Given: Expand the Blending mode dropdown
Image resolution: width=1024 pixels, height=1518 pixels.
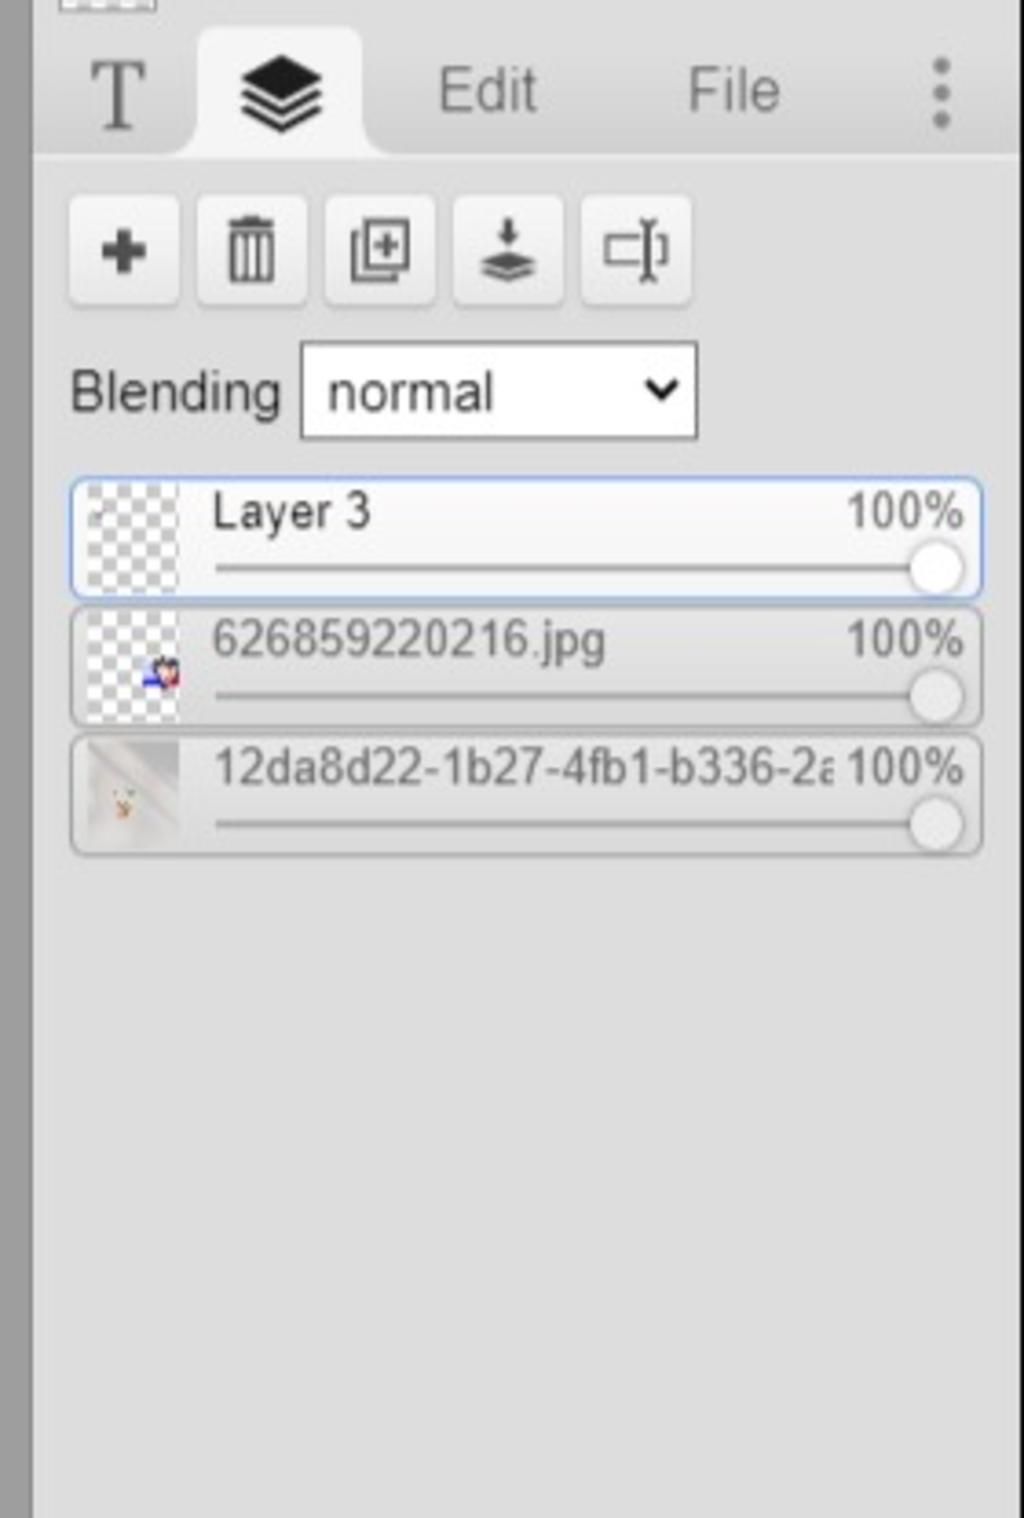Looking at the screenshot, I should 499,391.
